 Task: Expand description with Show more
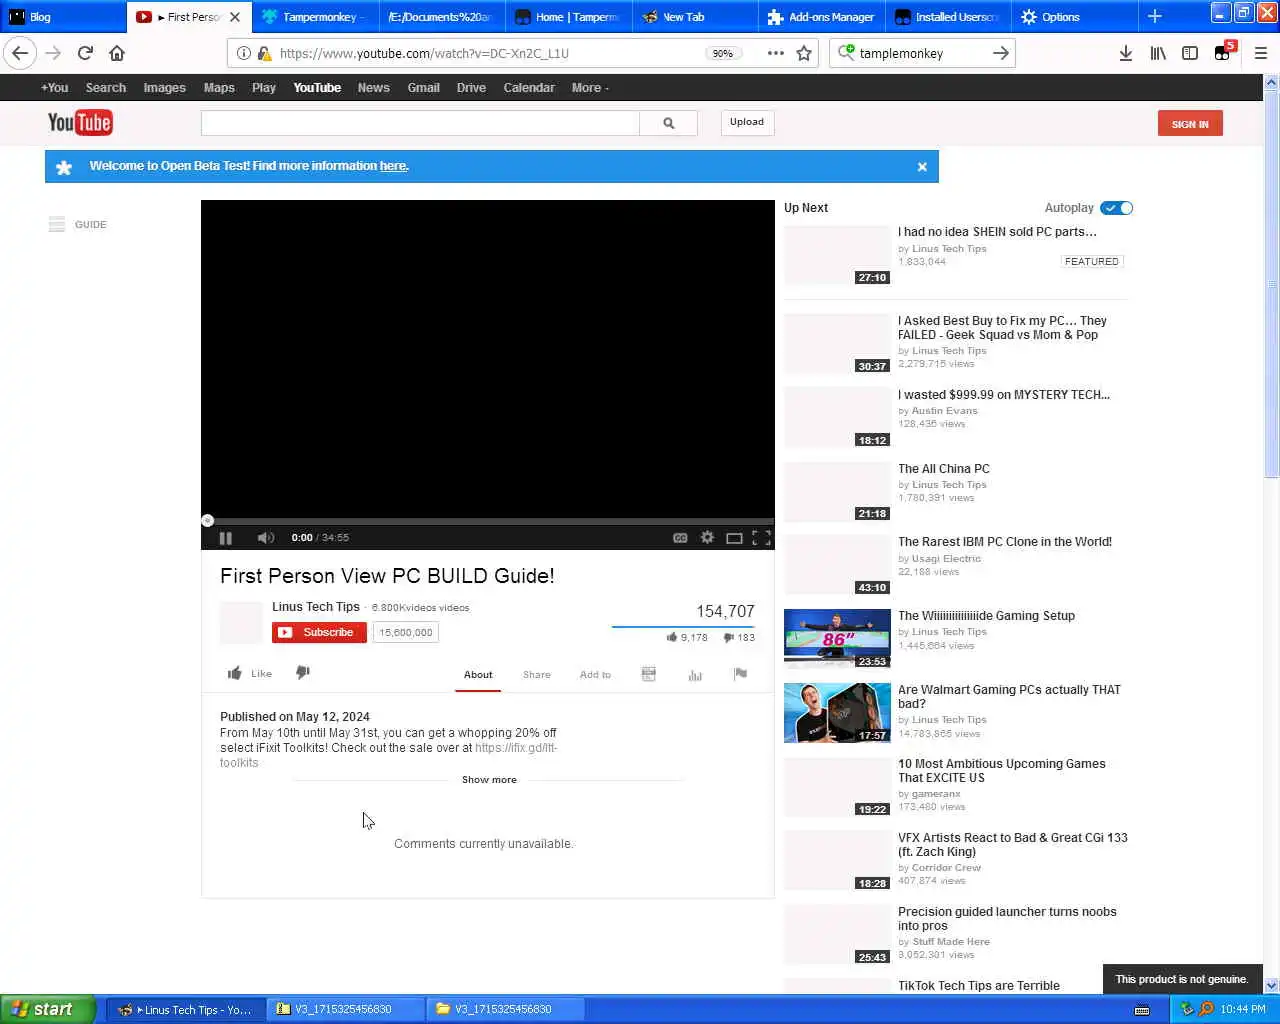point(489,780)
